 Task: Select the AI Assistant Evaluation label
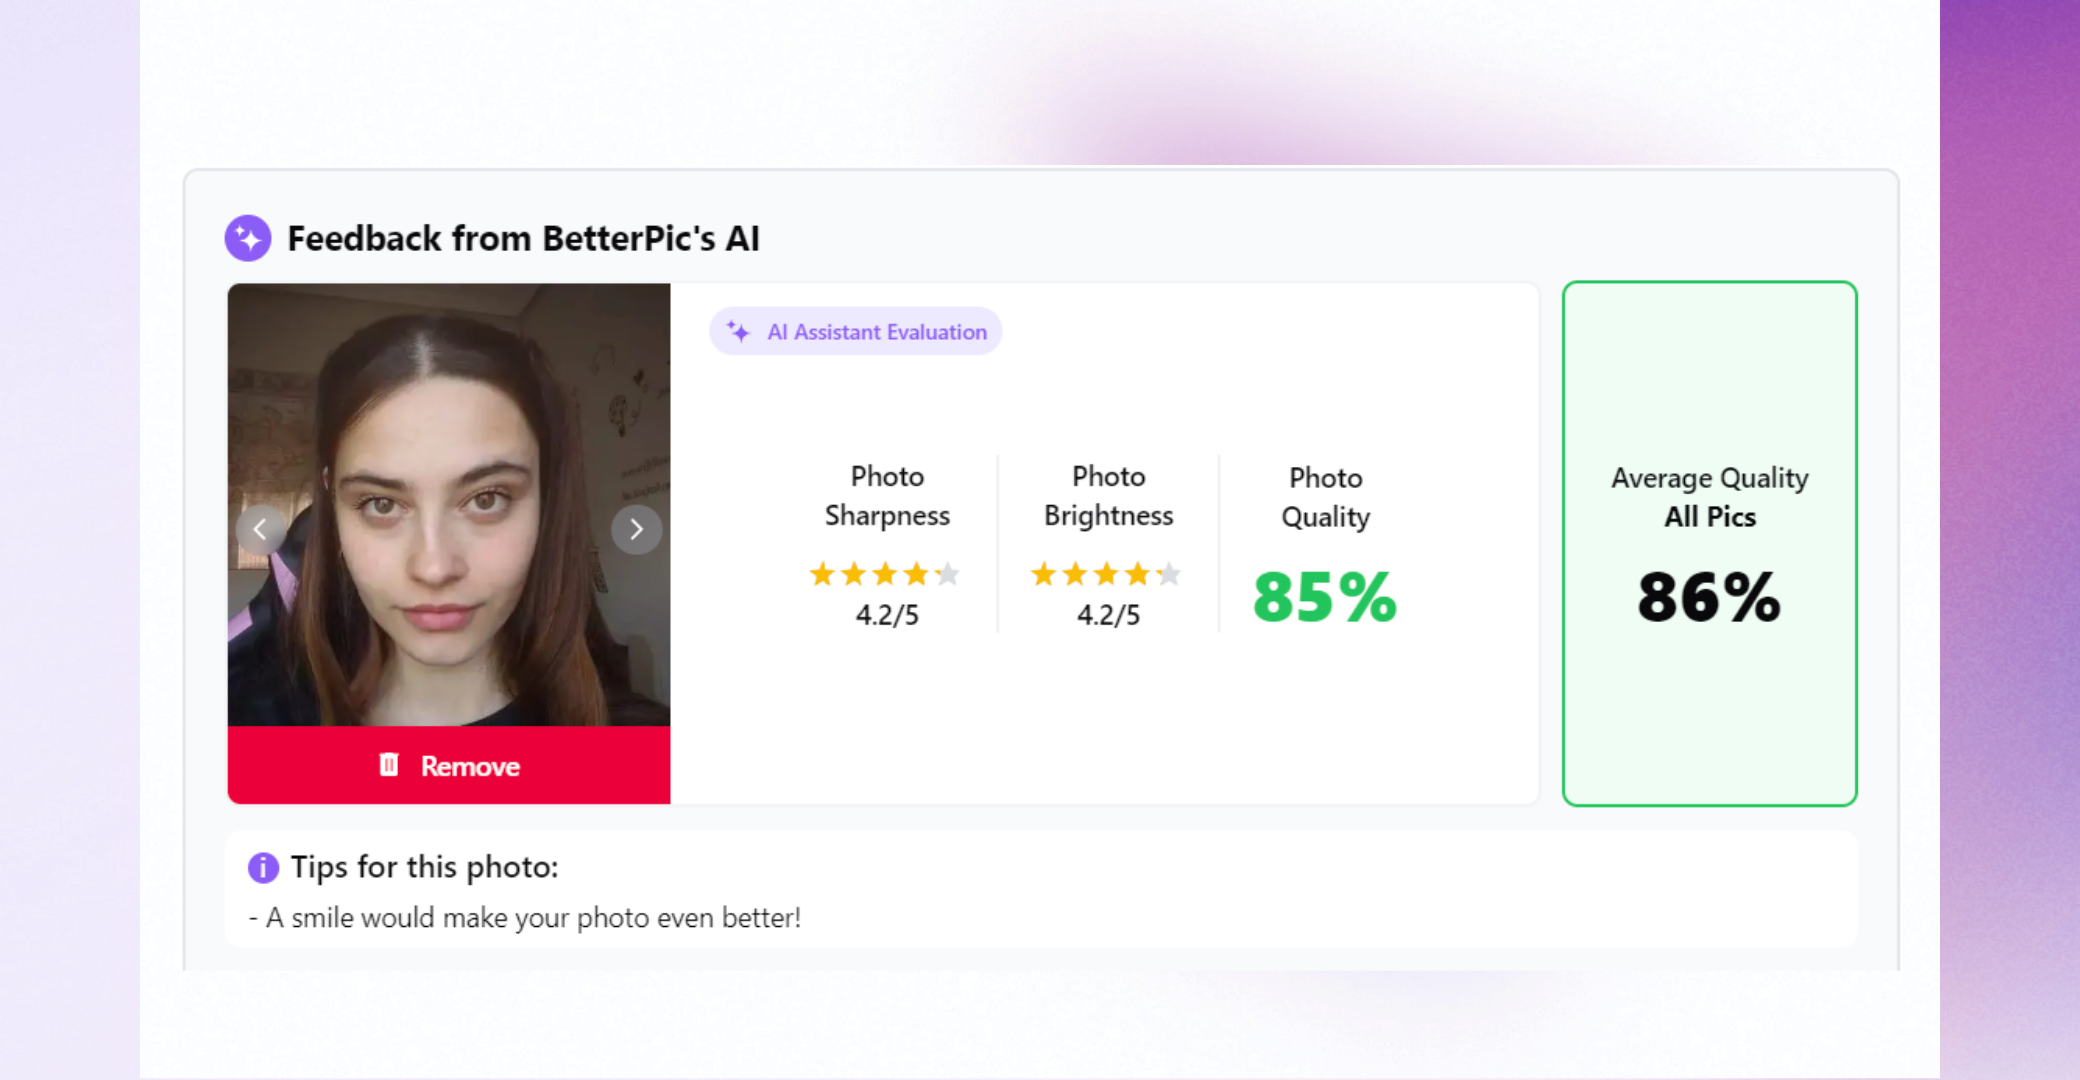coord(876,332)
